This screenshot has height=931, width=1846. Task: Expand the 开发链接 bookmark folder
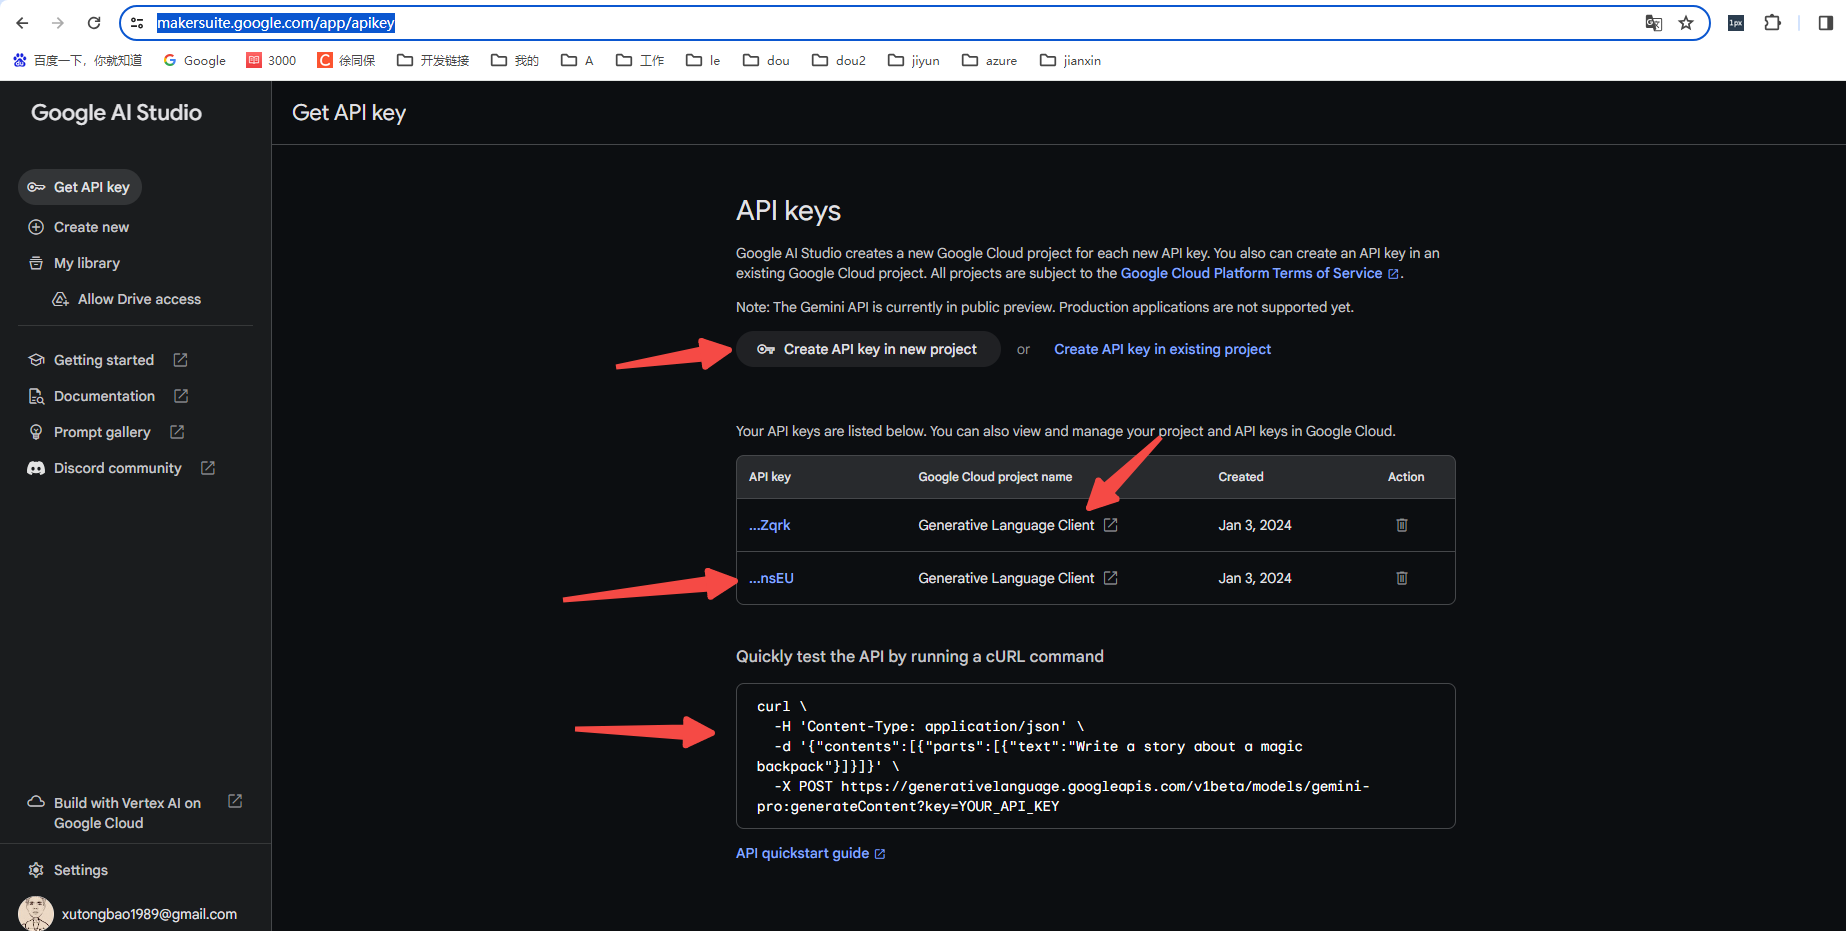point(433,60)
